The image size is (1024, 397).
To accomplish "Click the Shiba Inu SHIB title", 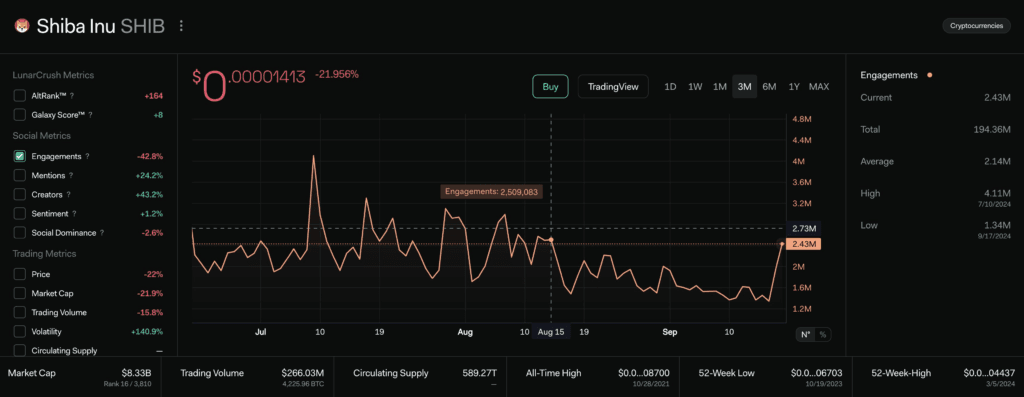I will [101, 26].
